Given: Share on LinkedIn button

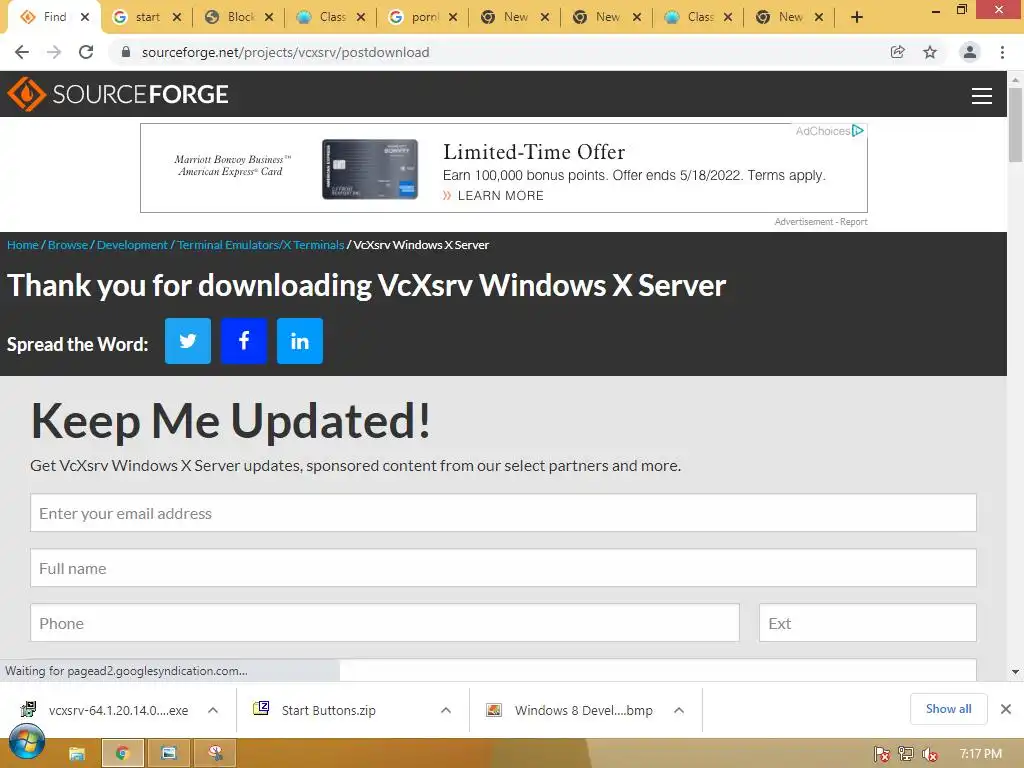Looking at the screenshot, I should pyautogui.click(x=300, y=341).
